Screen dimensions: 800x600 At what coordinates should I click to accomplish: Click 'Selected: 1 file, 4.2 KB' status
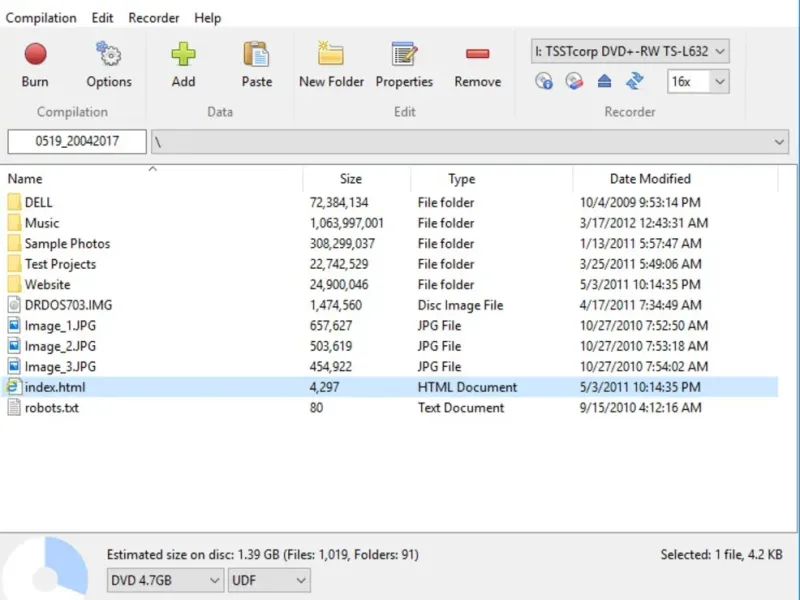(721, 555)
